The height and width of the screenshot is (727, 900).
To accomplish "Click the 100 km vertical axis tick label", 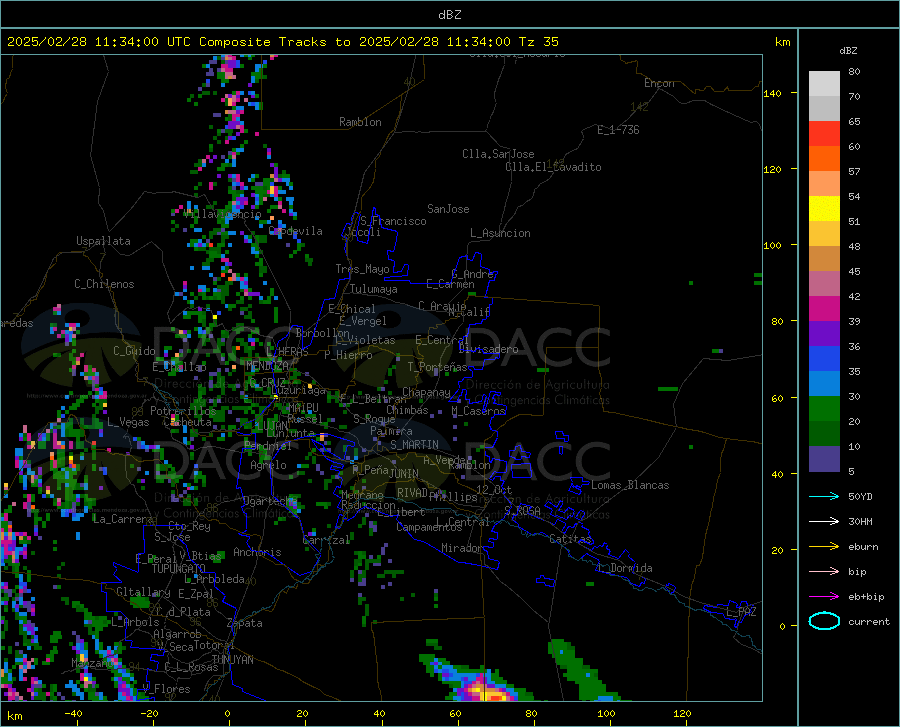I will click(773, 245).
